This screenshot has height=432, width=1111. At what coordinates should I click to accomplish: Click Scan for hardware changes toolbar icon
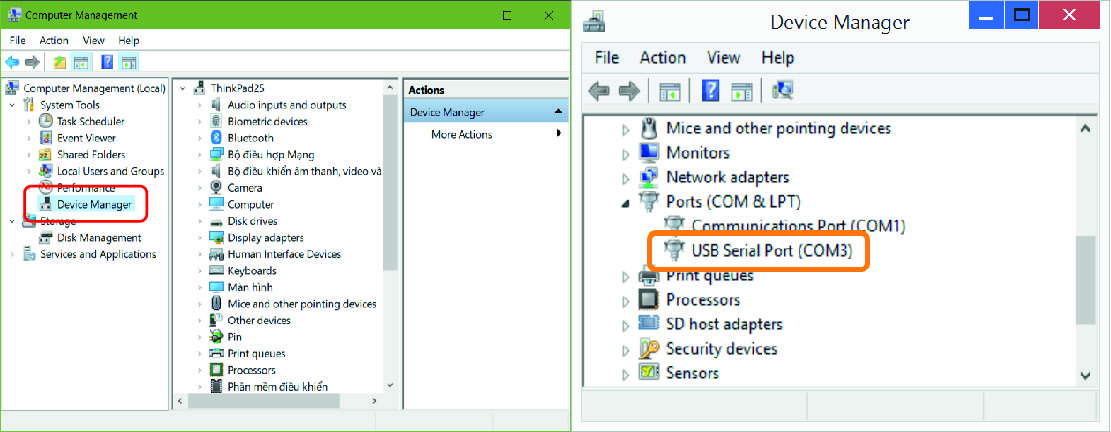pos(782,91)
